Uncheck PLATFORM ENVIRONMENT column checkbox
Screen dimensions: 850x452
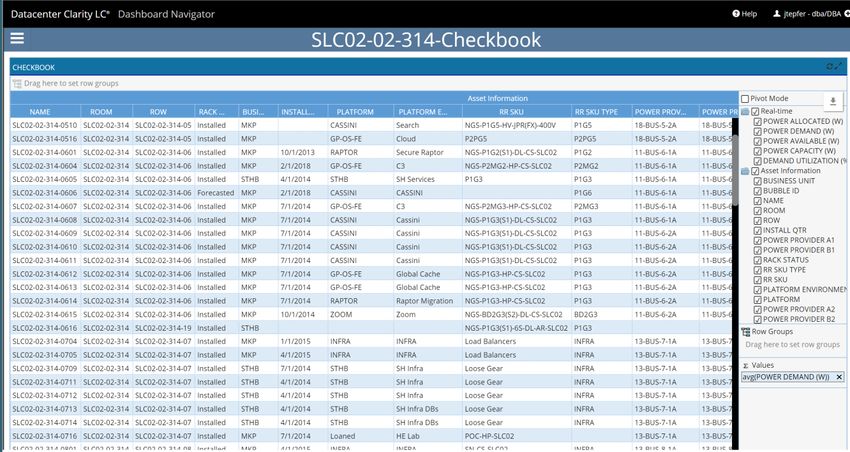tap(758, 289)
